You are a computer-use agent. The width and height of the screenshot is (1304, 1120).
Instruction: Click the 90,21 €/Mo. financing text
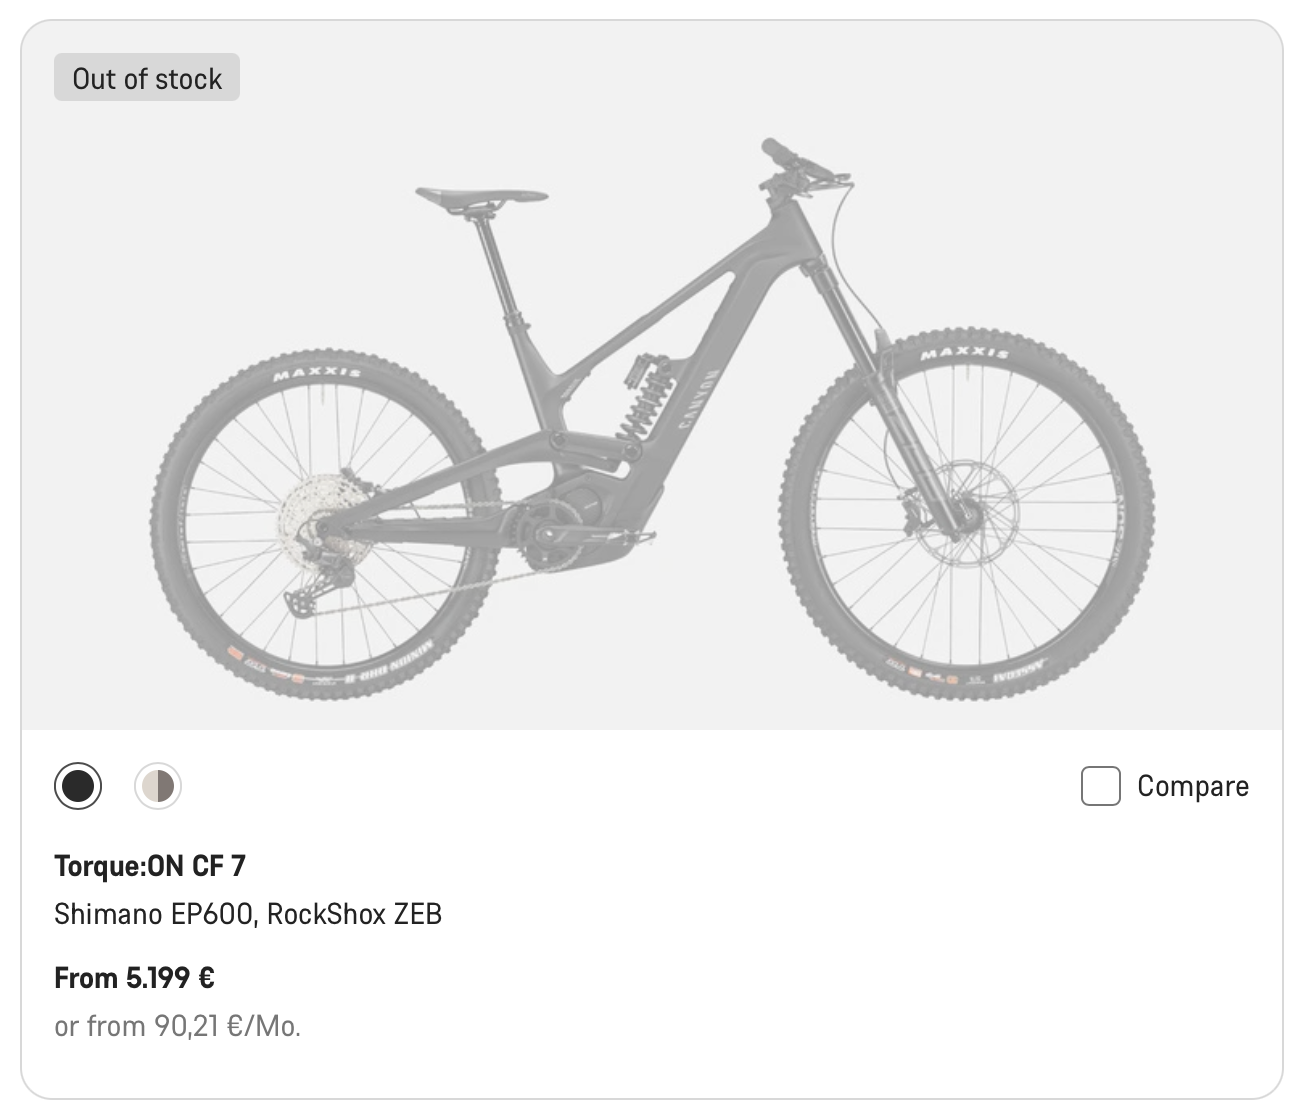pos(178,1026)
